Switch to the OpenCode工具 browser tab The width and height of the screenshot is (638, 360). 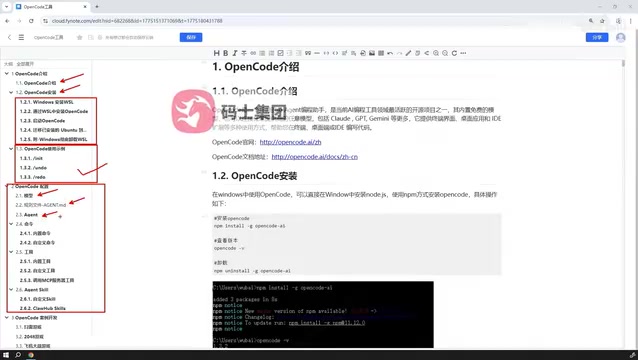point(51,7)
